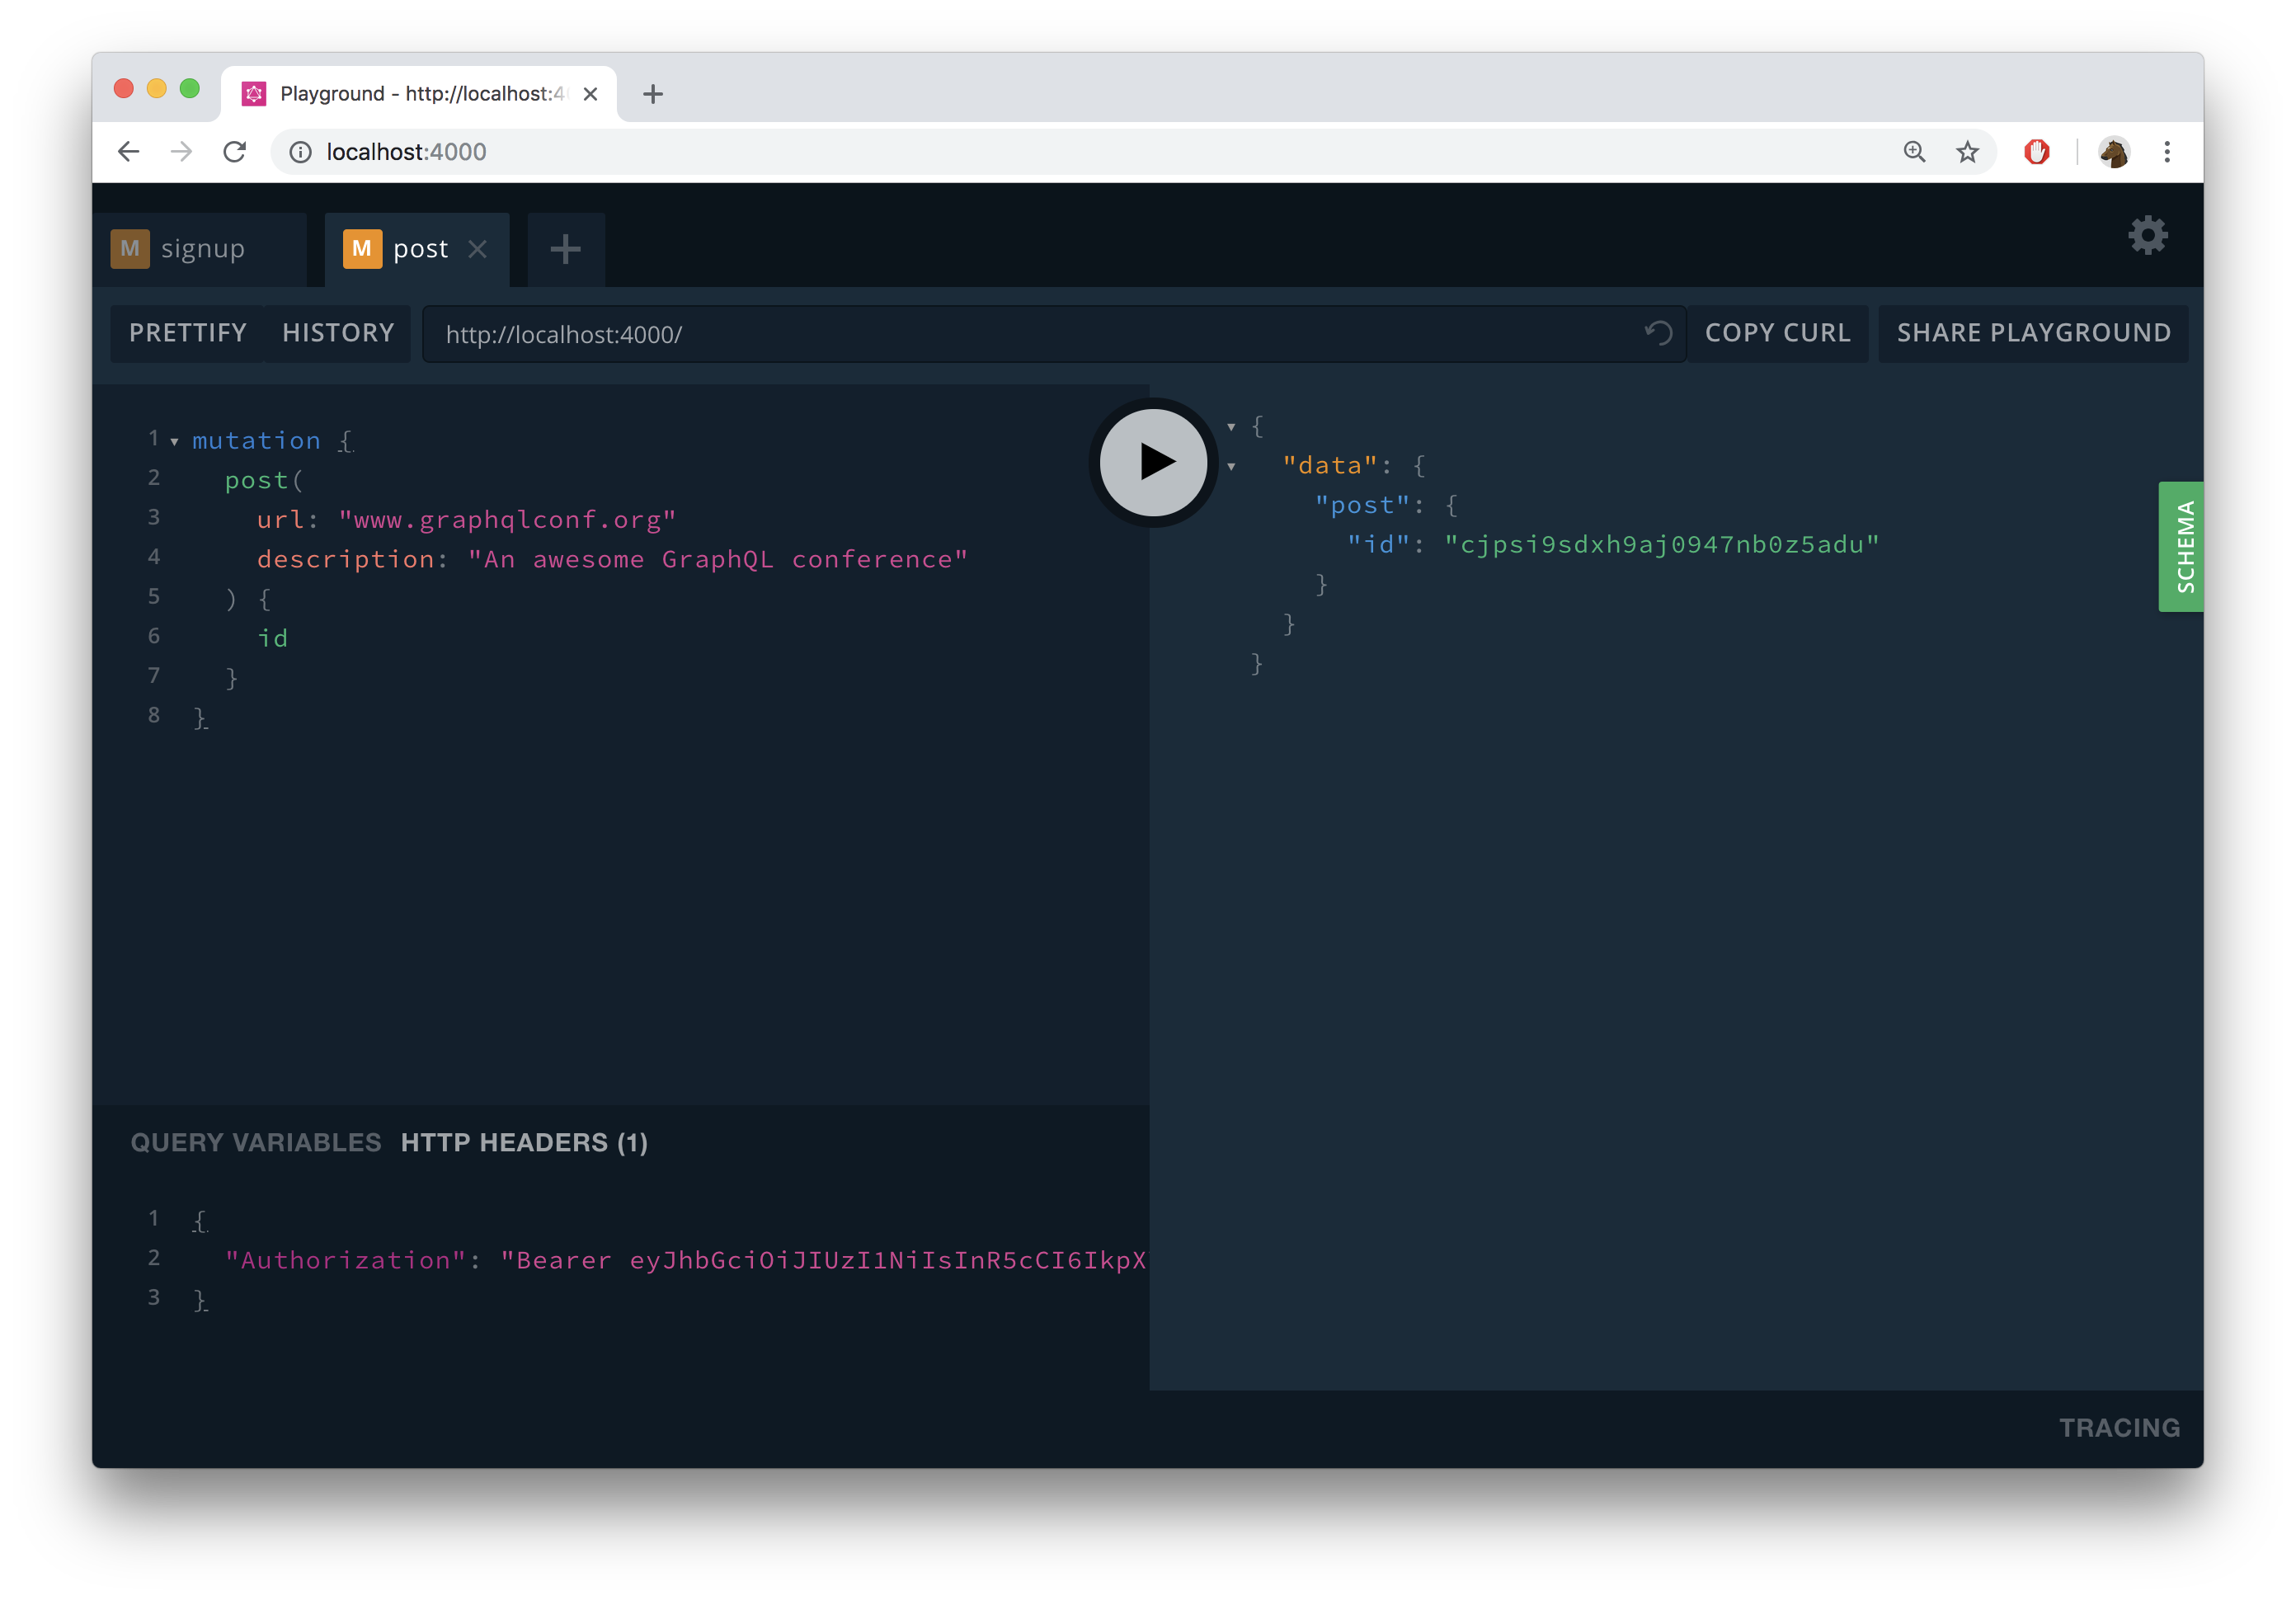Click the GraphQL favicon on browser tab
The height and width of the screenshot is (1600, 2296).
[x=254, y=94]
